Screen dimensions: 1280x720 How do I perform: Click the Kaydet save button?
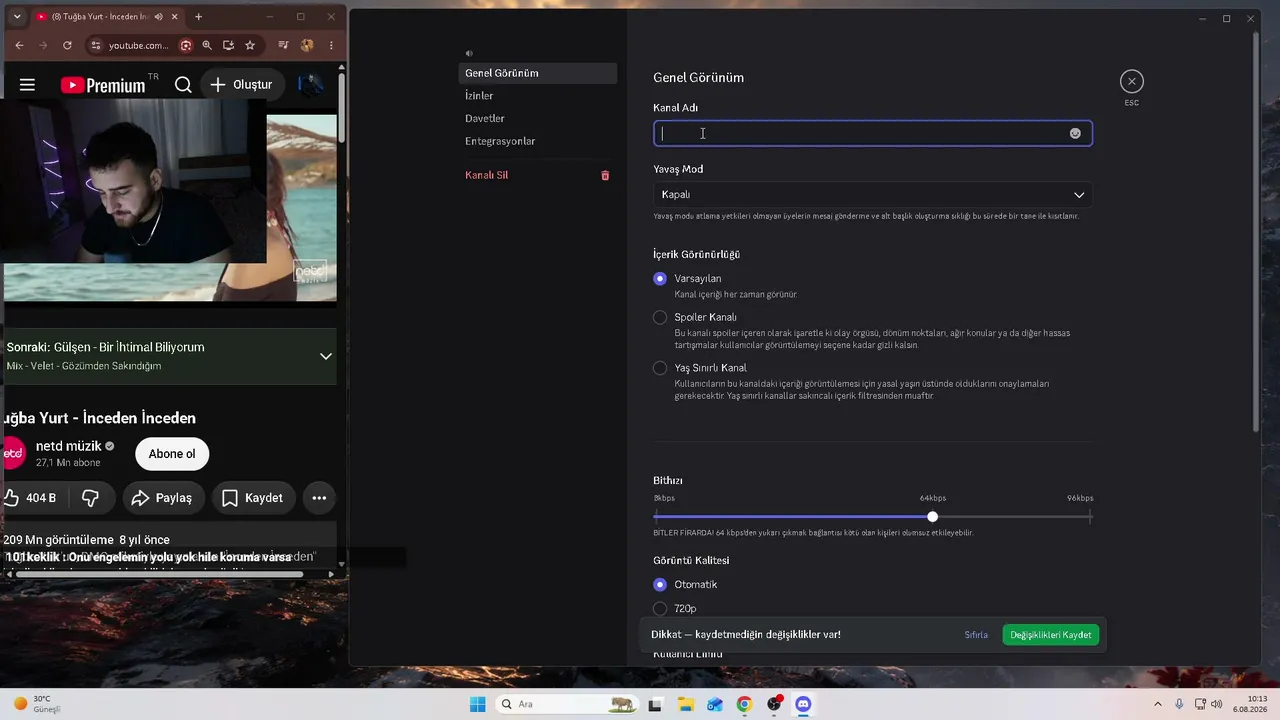click(252, 498)
